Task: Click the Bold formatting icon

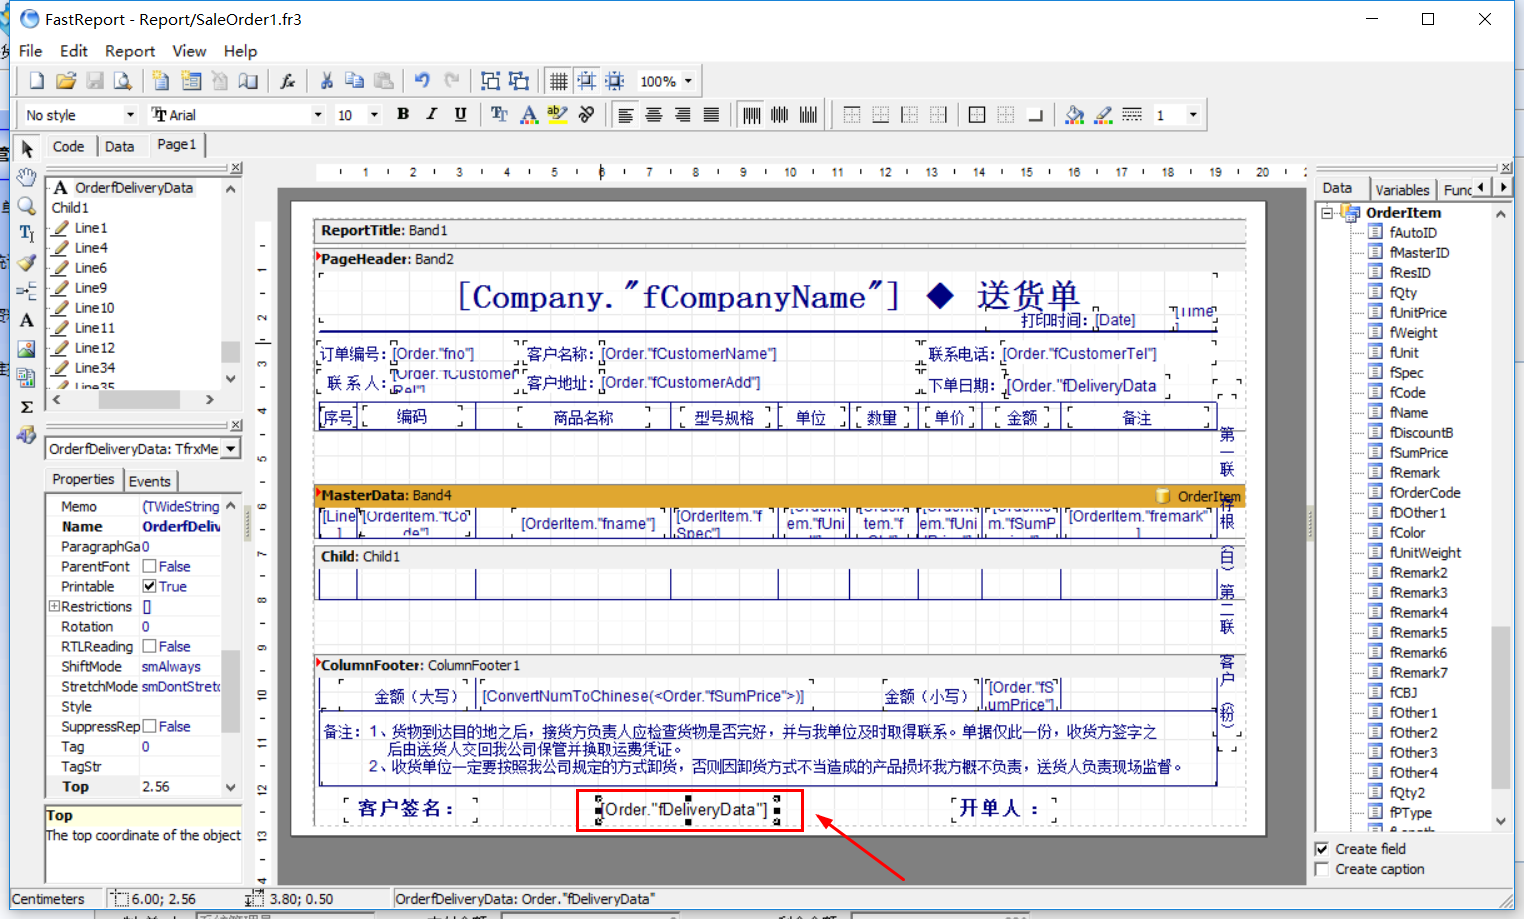Action: point(403,114)
